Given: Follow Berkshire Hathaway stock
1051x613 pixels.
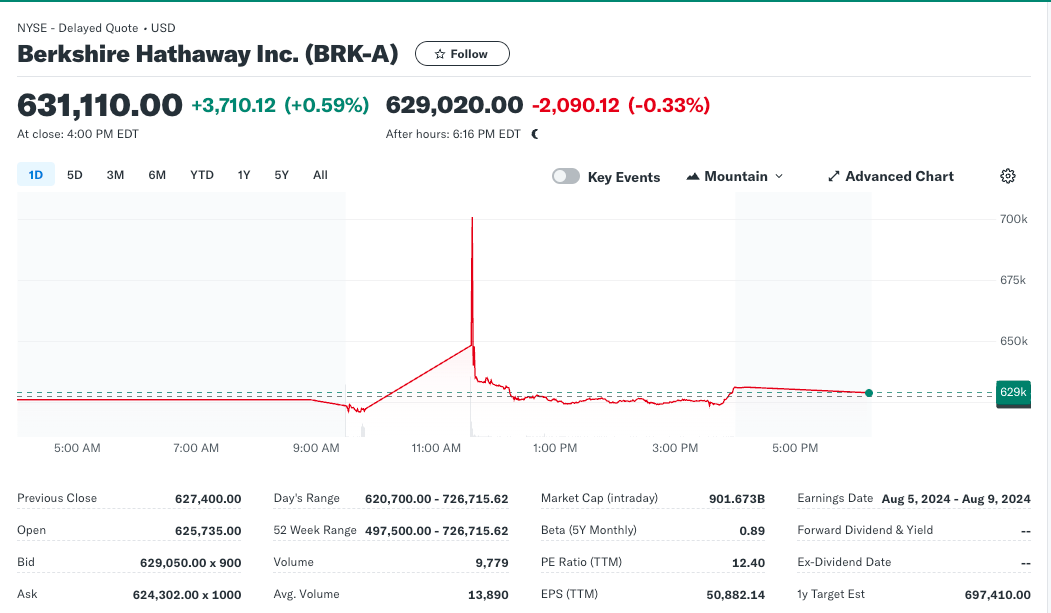Looking at the screenshot, I should [462, 54].
